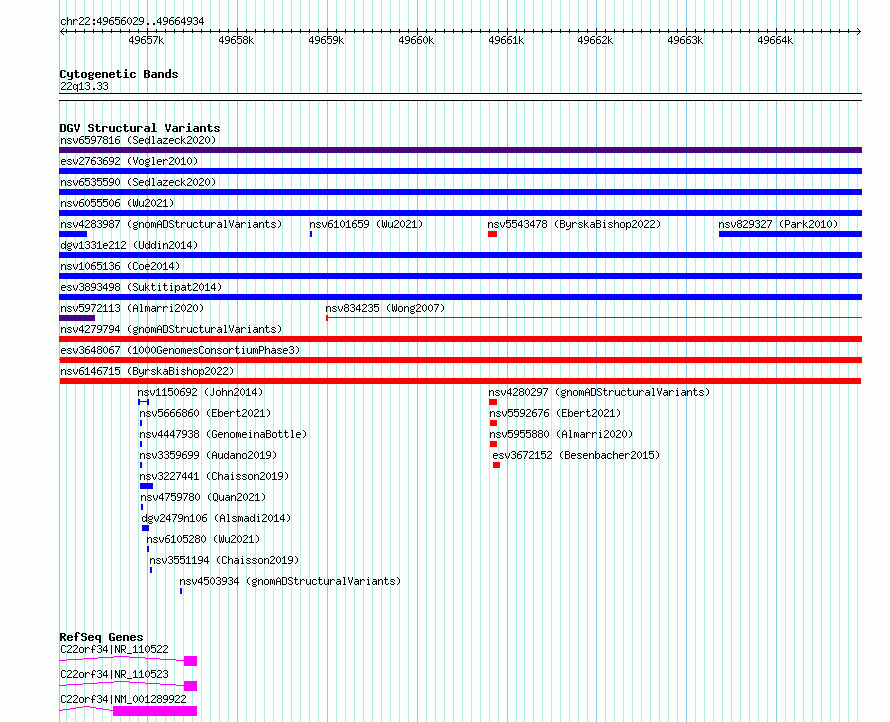
Task: Click the 49660k ruler position
Action: 416,40
